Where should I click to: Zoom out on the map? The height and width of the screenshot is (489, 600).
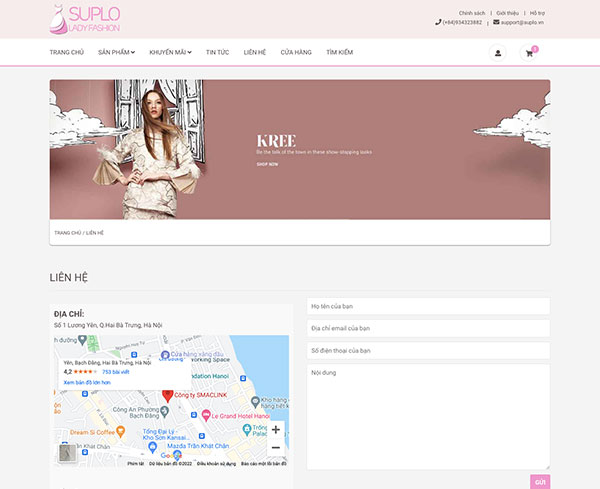click(276, 447)
